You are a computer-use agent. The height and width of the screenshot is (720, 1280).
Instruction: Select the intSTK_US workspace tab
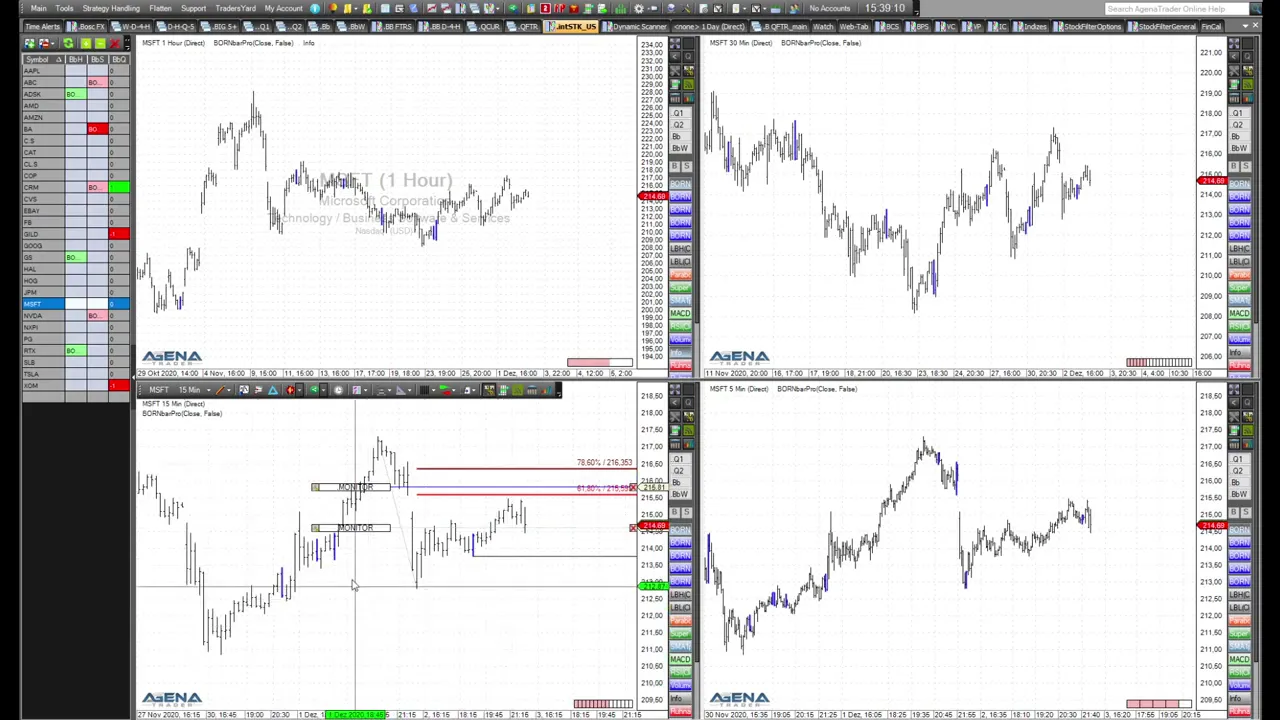(x=571, y=26)
